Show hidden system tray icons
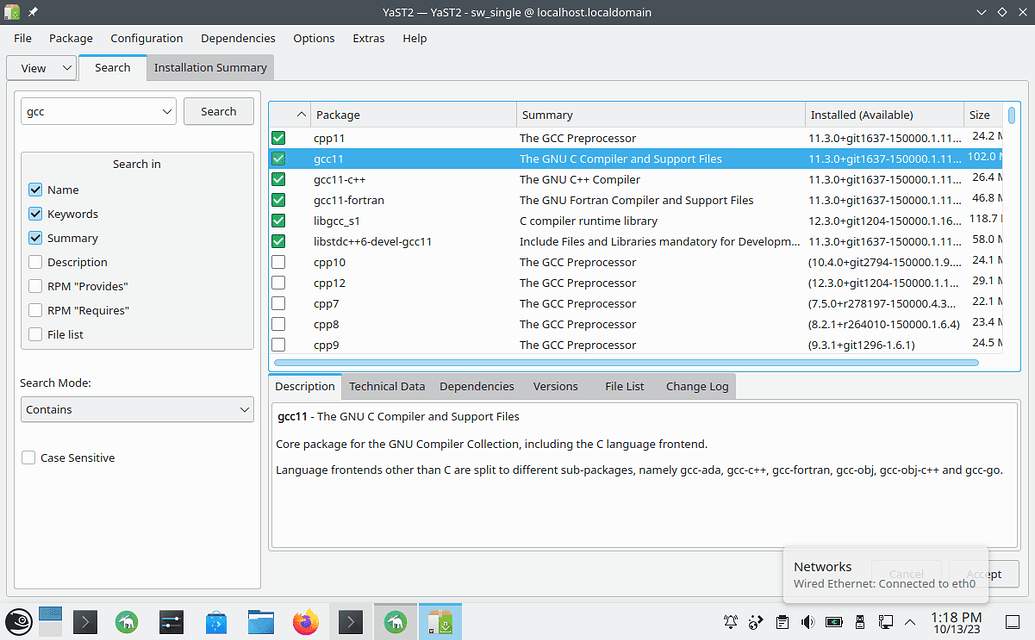Image resolution: width=1035 pixels, height=640 pixels. pos(910,622)
